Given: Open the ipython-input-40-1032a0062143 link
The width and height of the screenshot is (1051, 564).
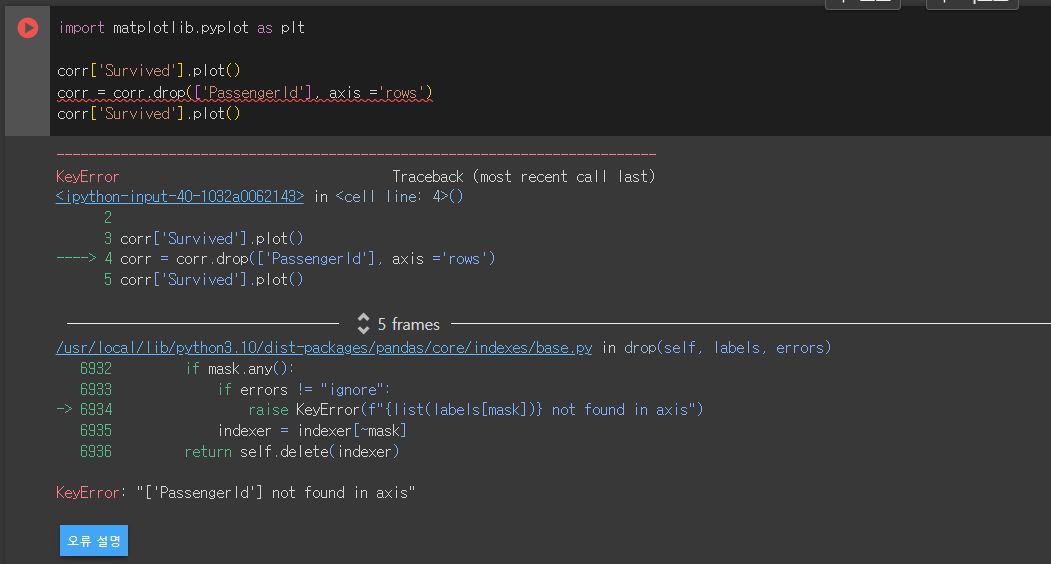Looking at the screenshot, I should click(x=180, y=196).
